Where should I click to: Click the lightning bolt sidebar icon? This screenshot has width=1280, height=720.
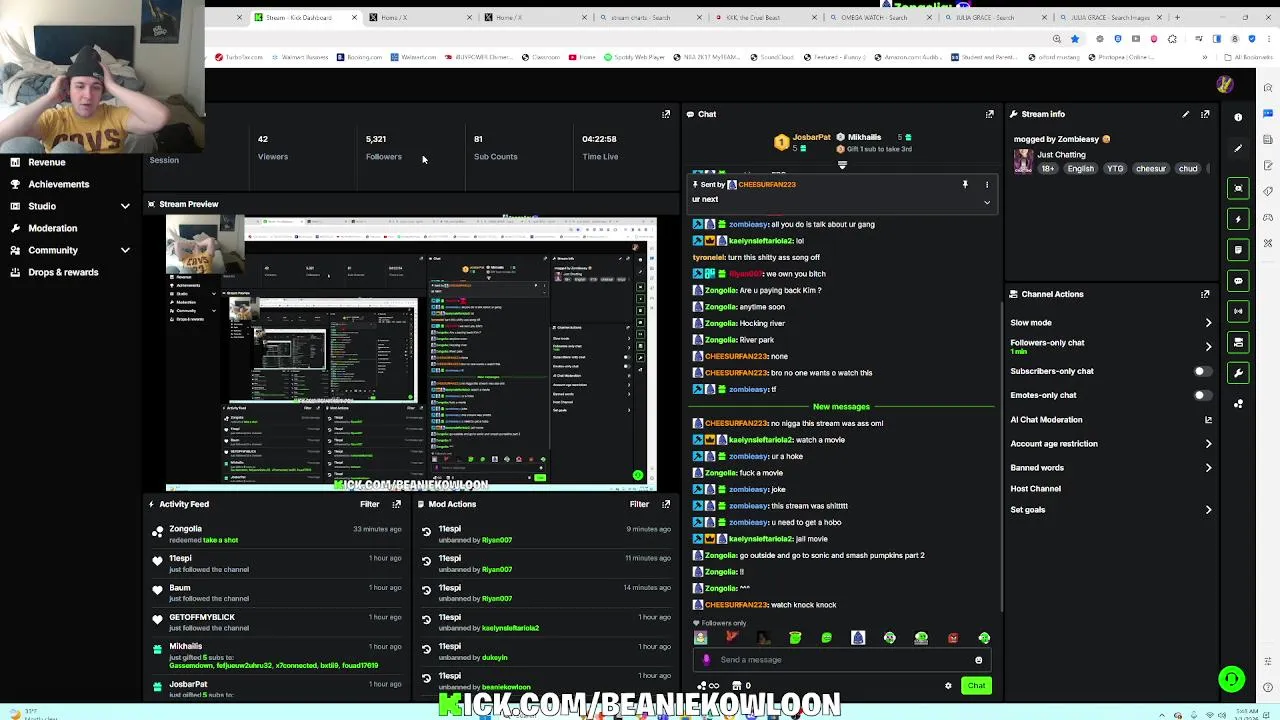point(1238,219)
